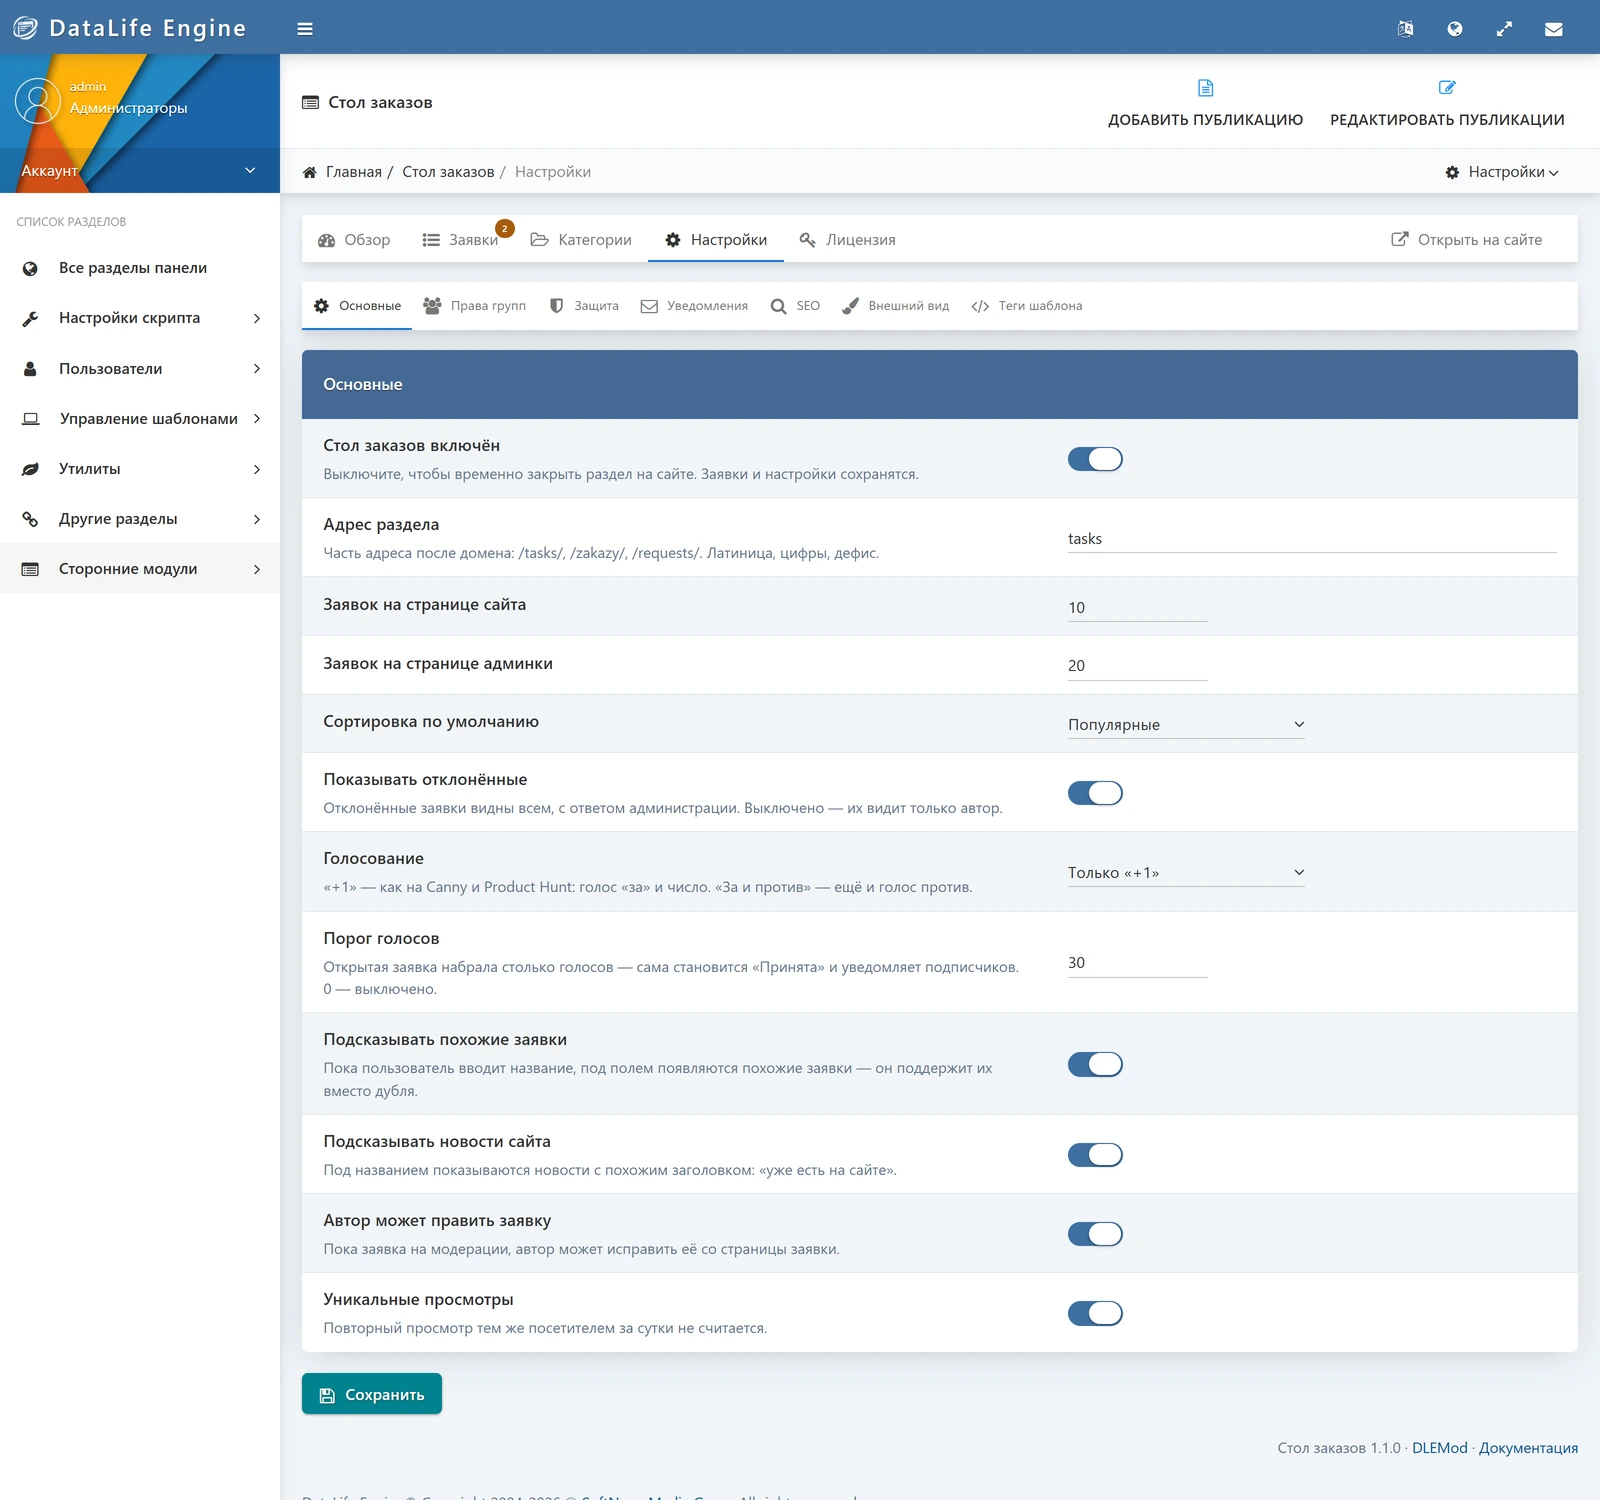This screenshot has height=1500, width=1600.
Task: Toggle the Стол заказов включён switch
Action: pyautogui.click(x=1095, y=459)
